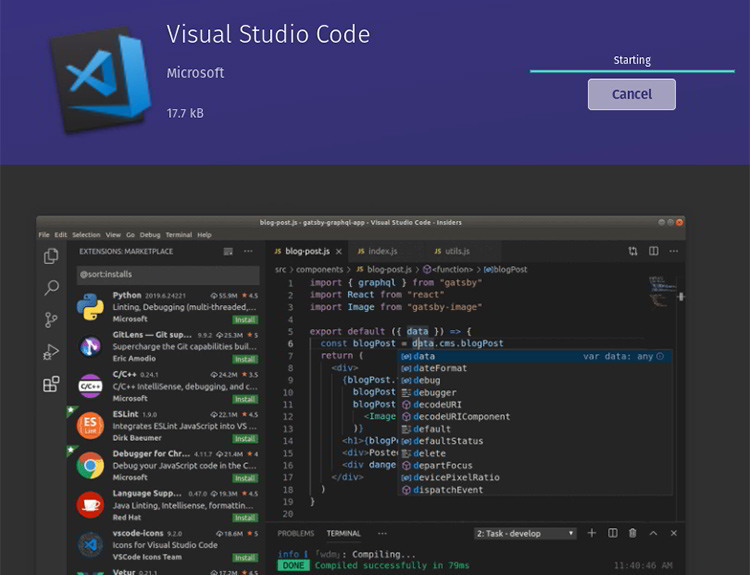Open the VS Code screenshot preview thumbnail
Screen dimensions: 750x575
(x=361, y=395)
